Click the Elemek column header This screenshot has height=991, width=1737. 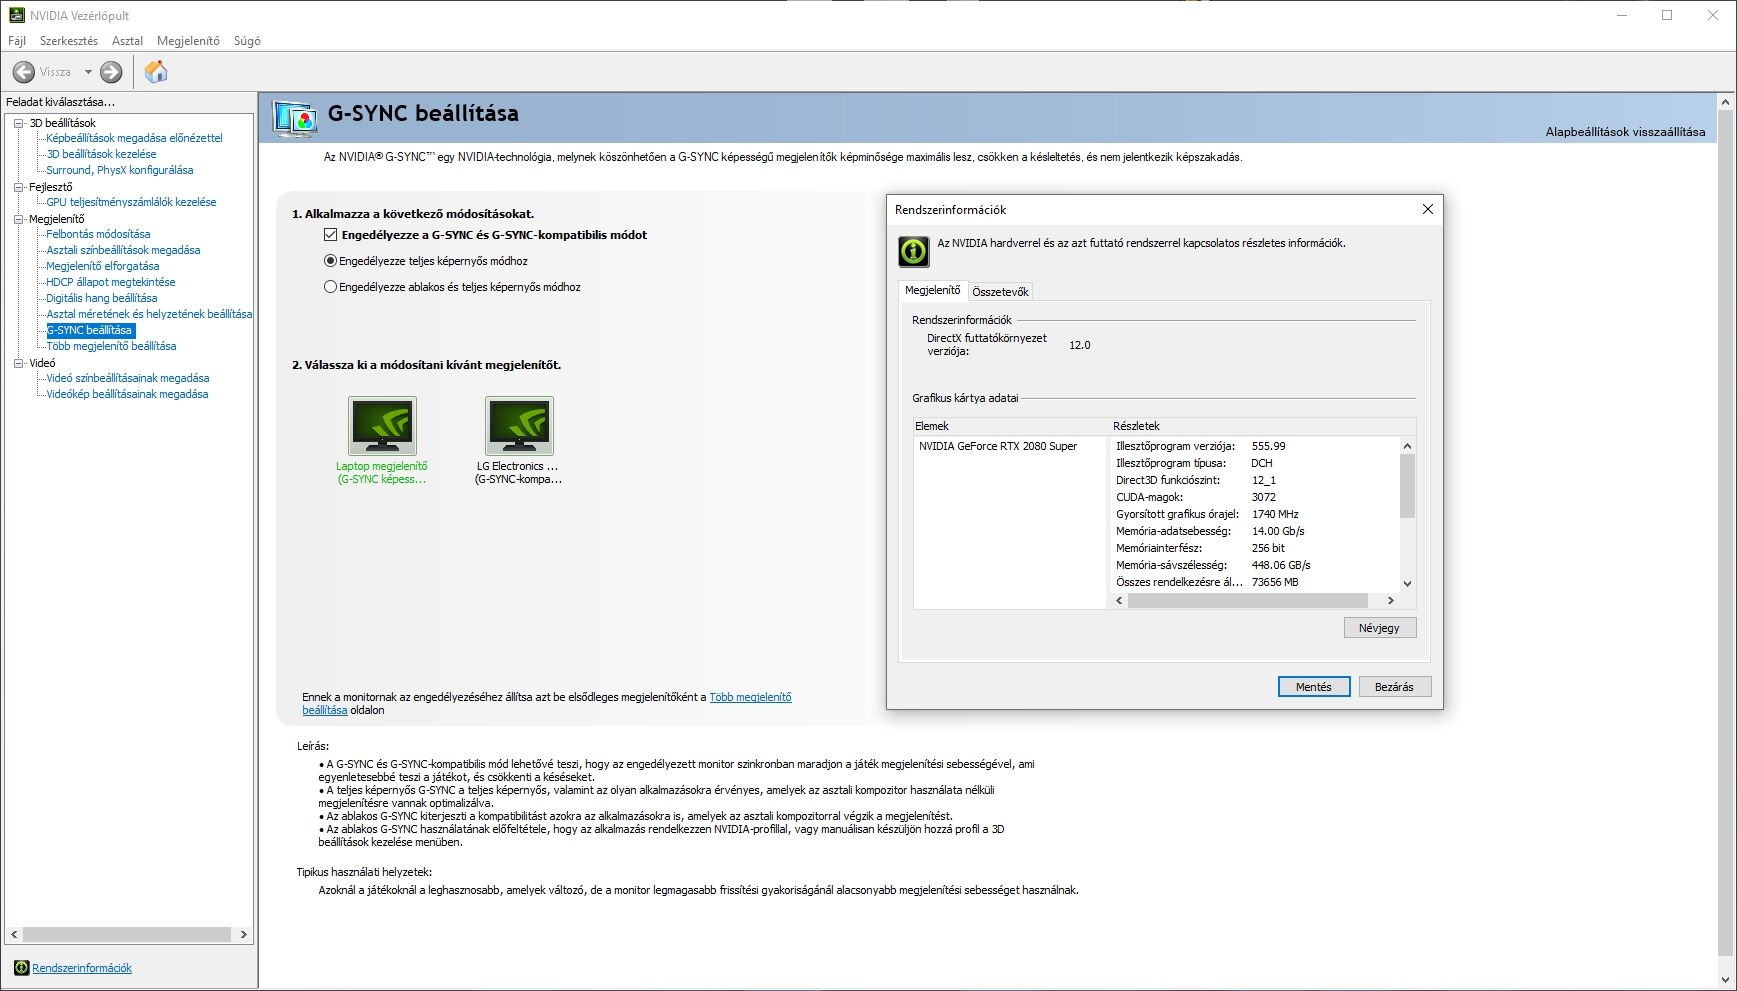1011,426
